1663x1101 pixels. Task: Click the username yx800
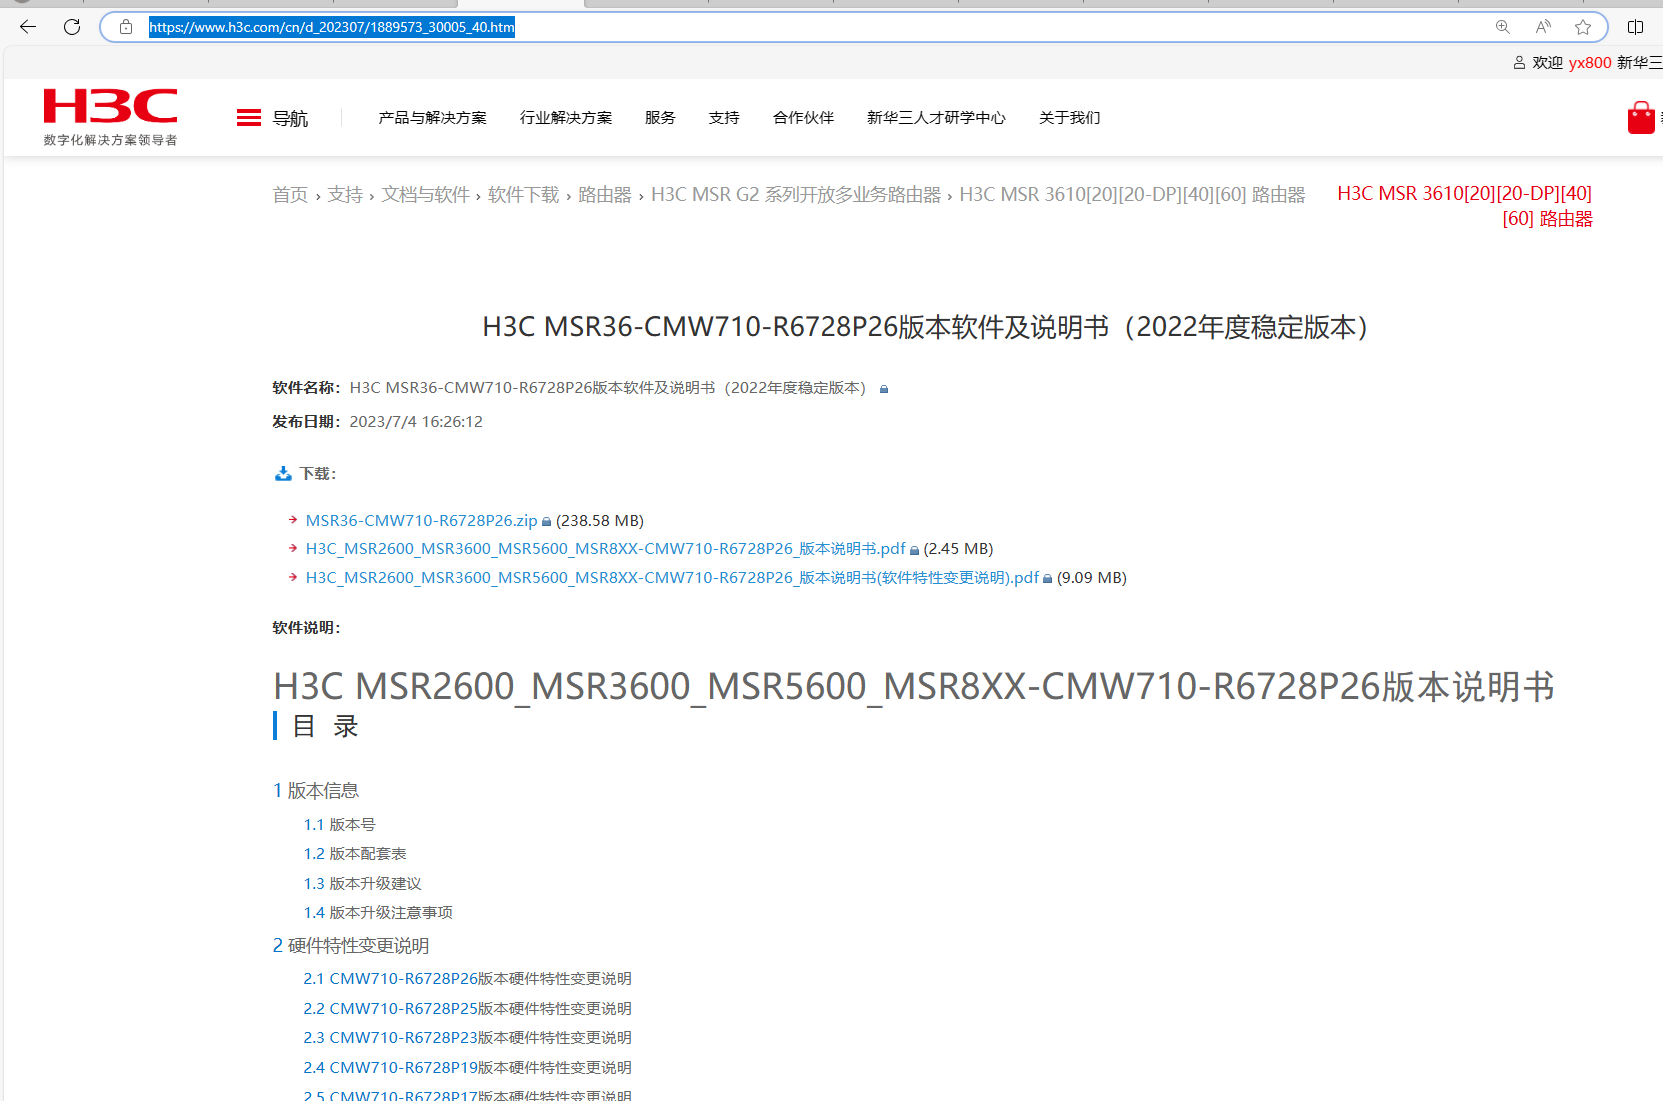tap(1590, 63)
